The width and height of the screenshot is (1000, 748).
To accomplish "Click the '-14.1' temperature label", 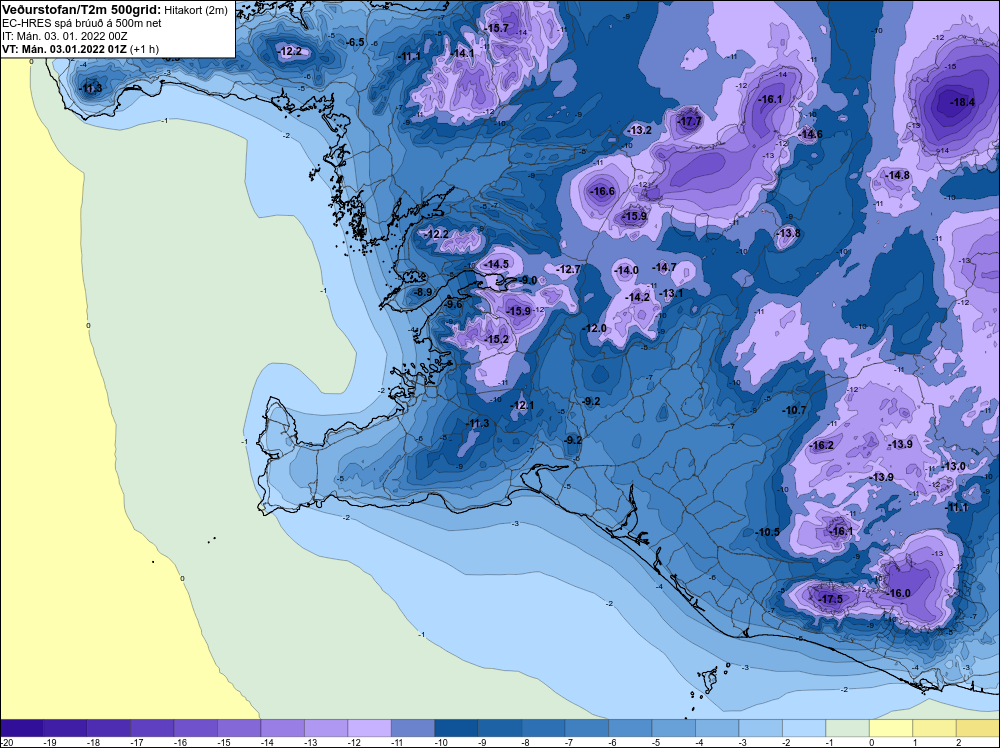I will click(462, 54).
